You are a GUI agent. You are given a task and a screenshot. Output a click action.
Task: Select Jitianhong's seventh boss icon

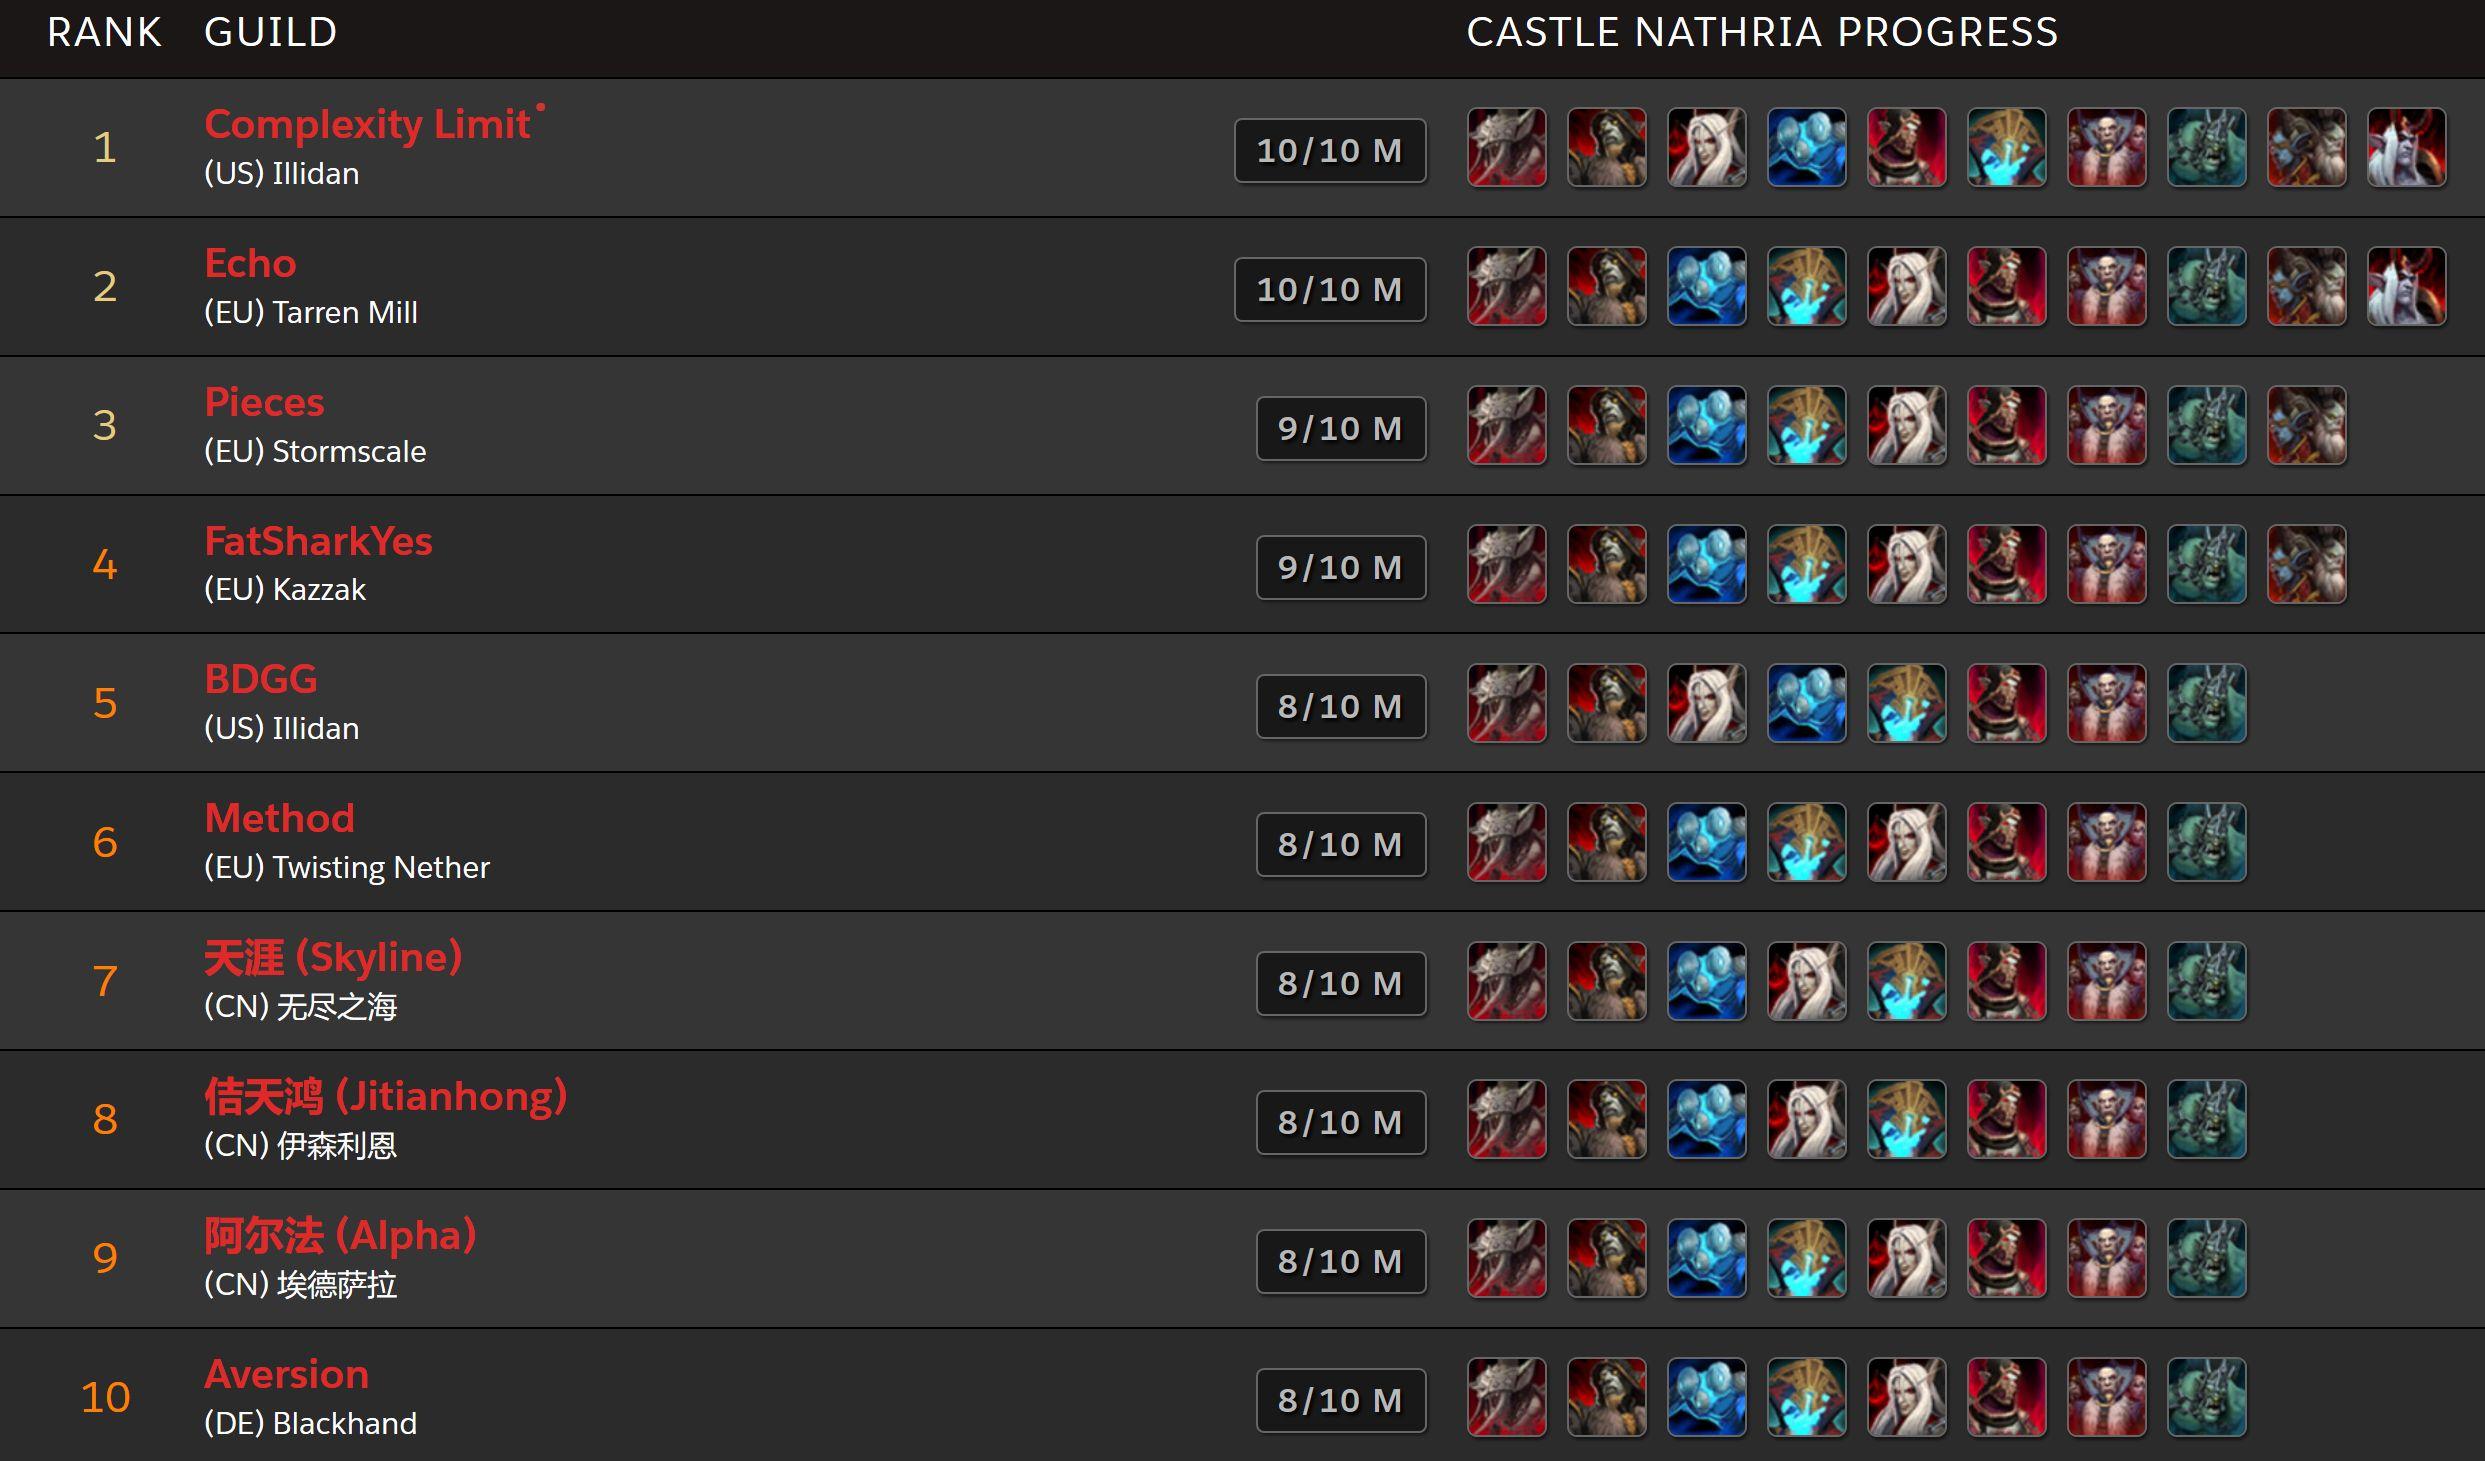point(2106,1120)
